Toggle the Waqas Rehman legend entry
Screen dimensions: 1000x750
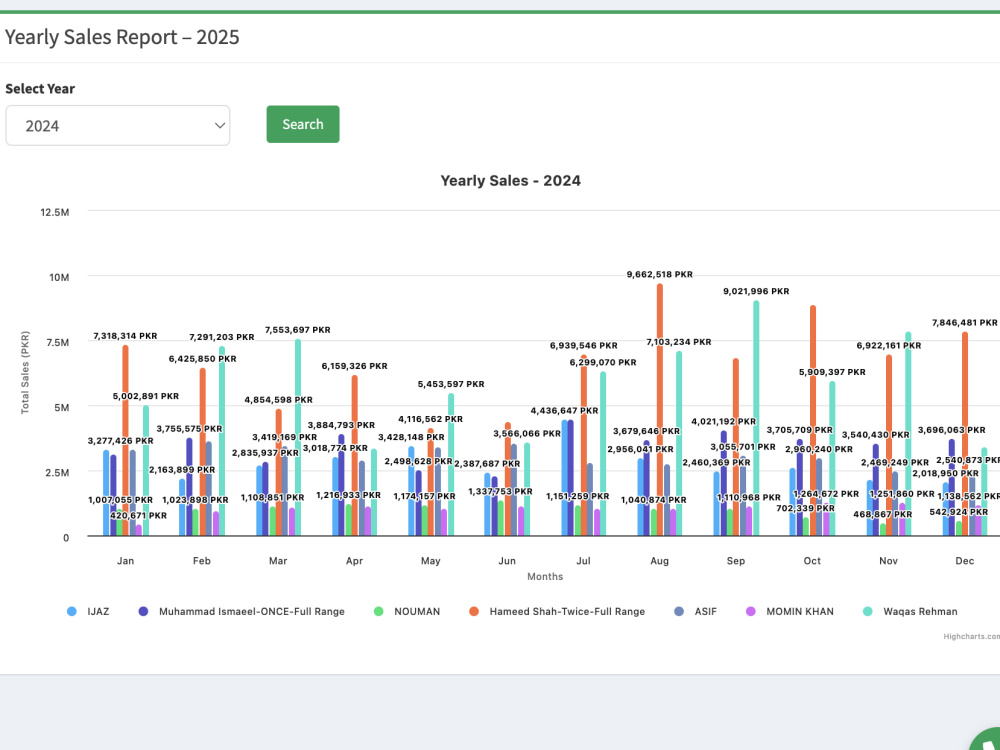(910, 611)
